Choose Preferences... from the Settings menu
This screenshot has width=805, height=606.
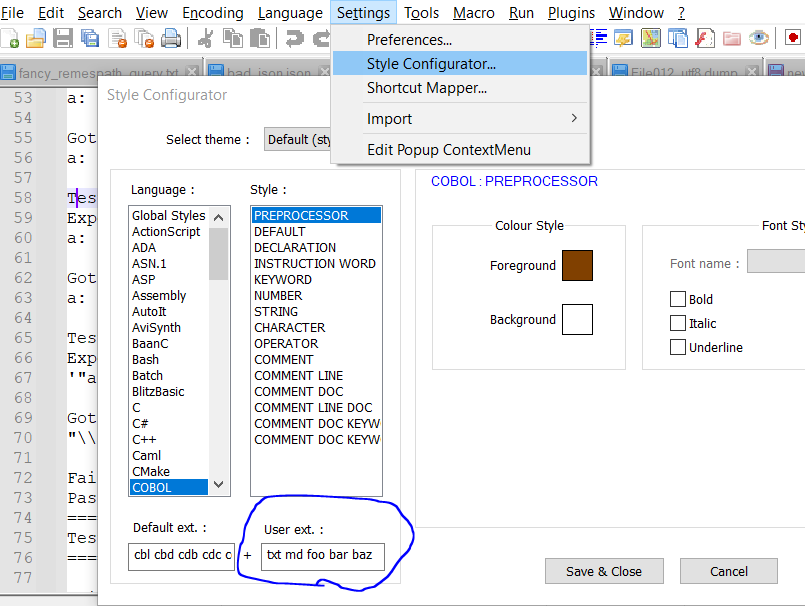(x=460, y=40)
